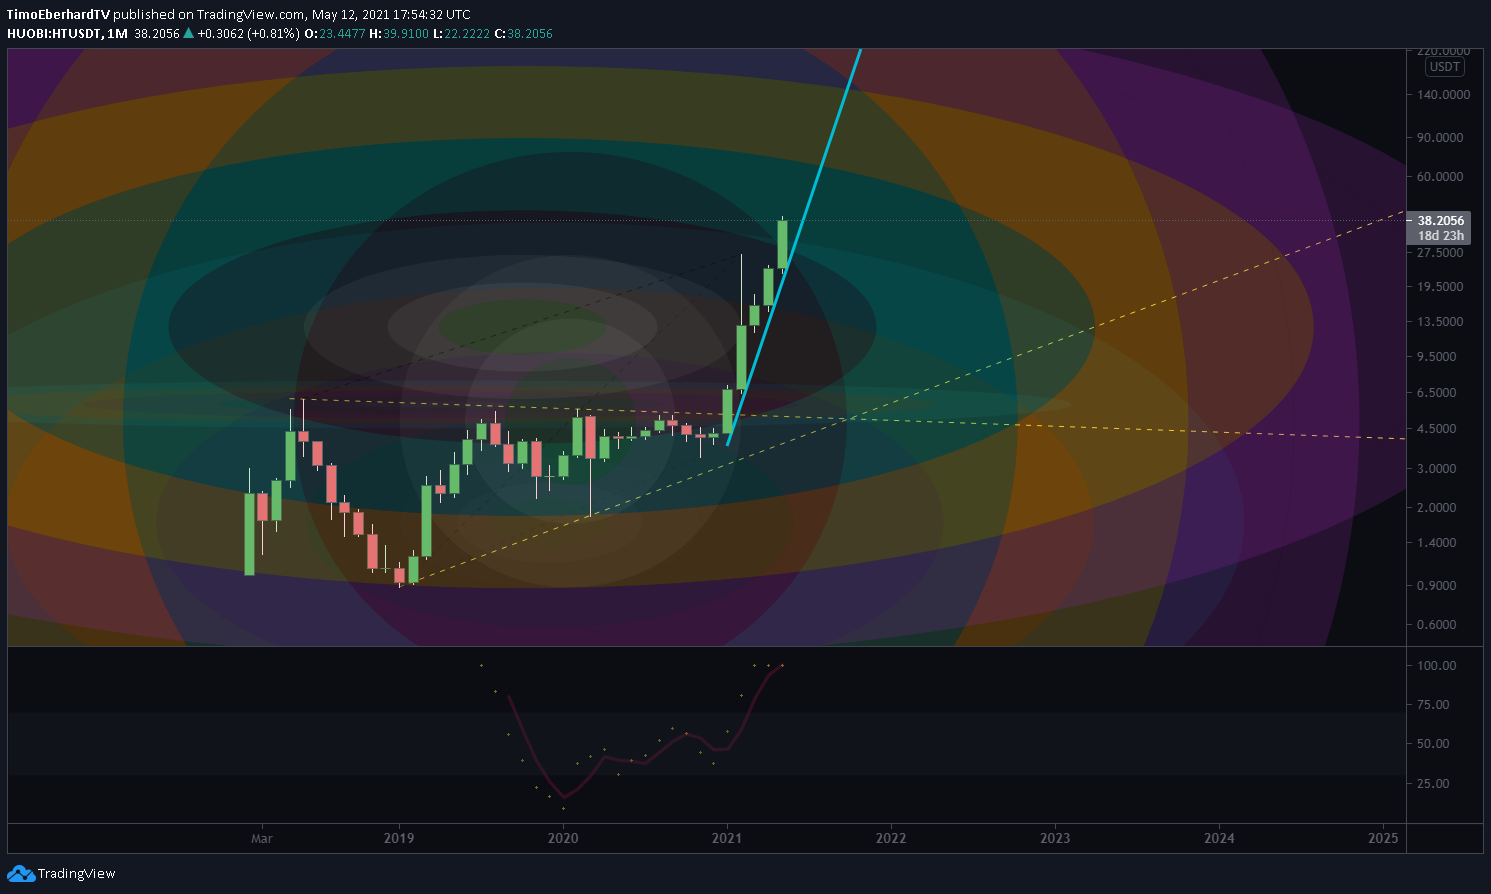This screenshot has height=894, width=1491.
Task: Click the indicator scale value 100.00
Action: [x=1436, y=666]
